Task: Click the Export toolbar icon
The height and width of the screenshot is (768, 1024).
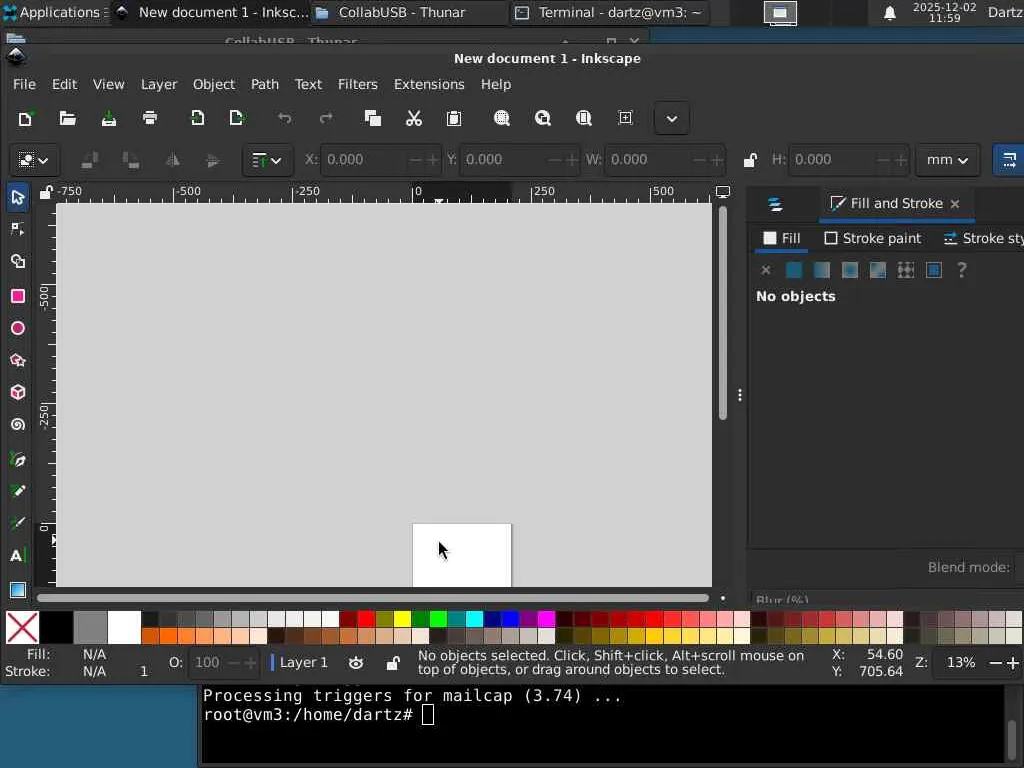Action: 237,118
